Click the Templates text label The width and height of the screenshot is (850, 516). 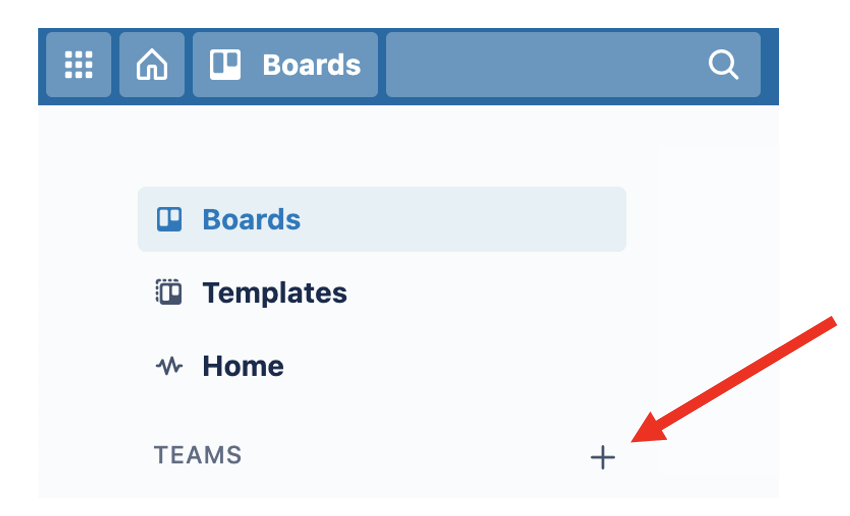pyautogui.click(x=275, y=293)
